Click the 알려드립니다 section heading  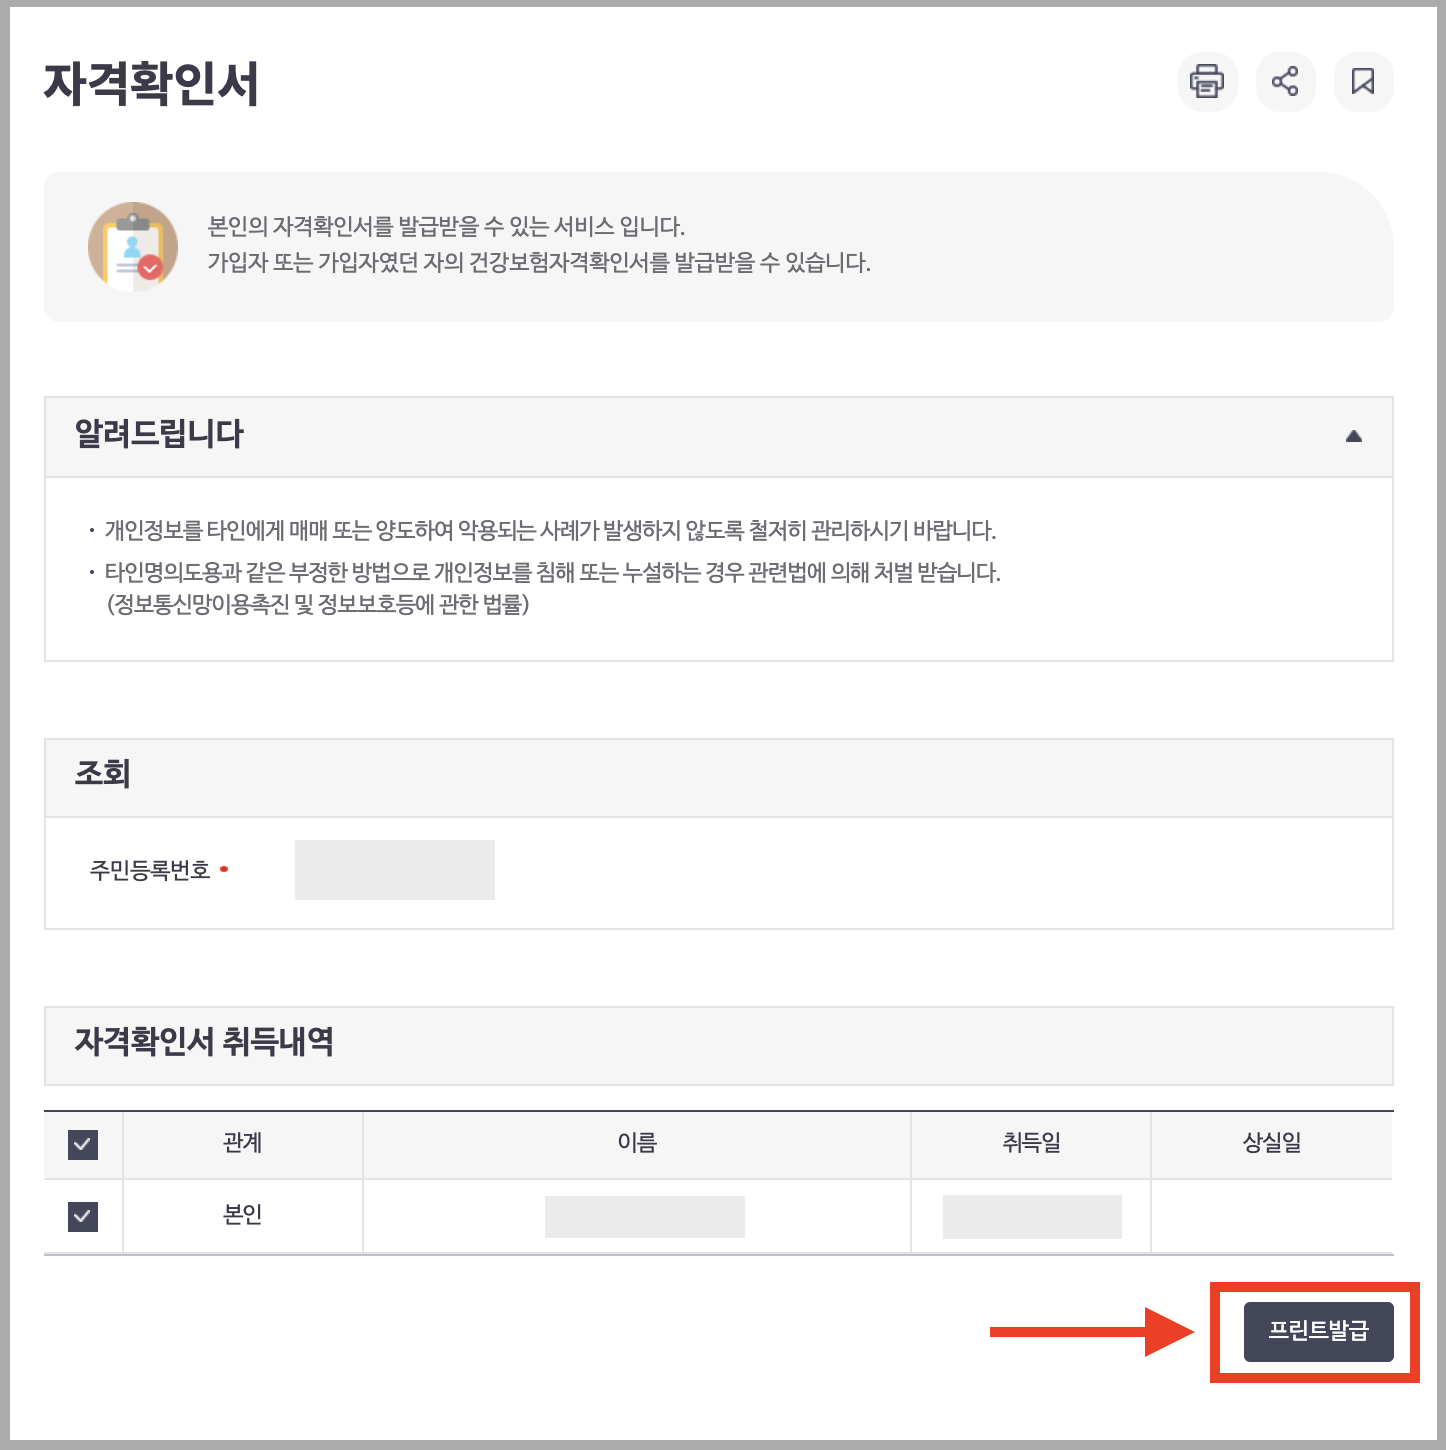pos(159,434)
